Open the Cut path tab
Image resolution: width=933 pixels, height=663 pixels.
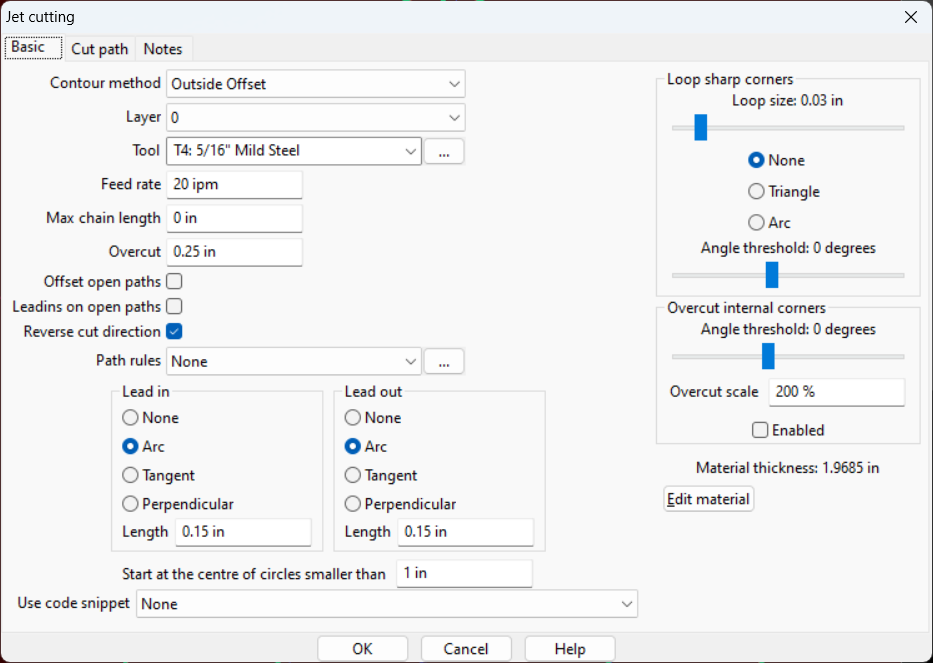[99, 49]
